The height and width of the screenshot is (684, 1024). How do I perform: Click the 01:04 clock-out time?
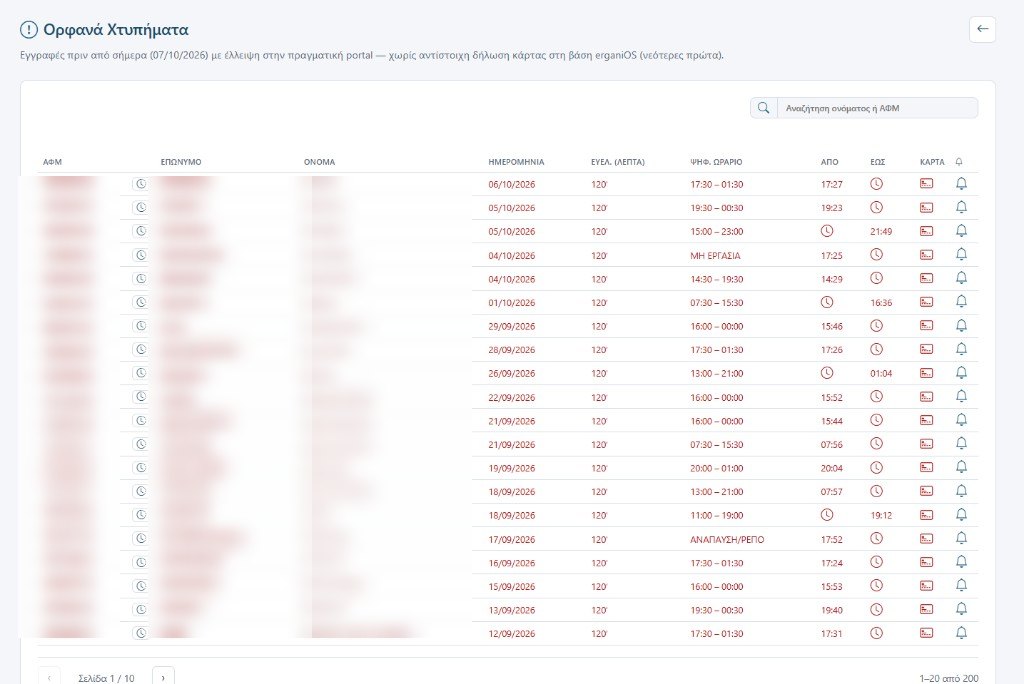(881, 374)
